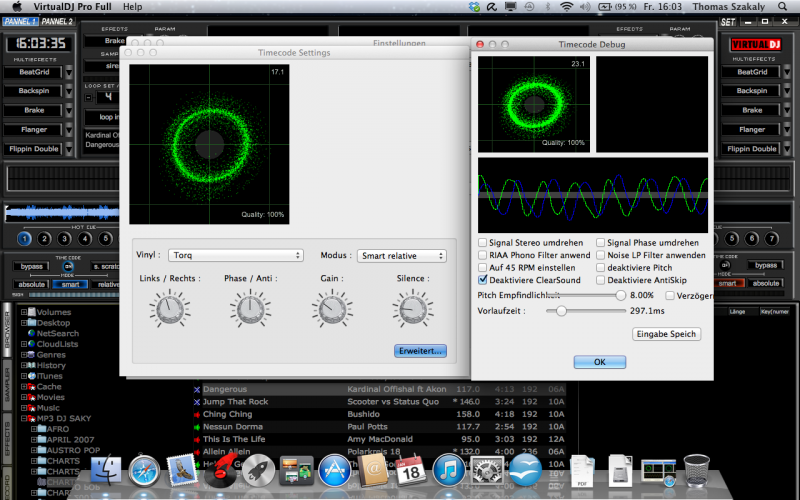Click blue X icon beside Dangerous track
The height and width of the screenshot is (500, 800).
click(197, 389)
